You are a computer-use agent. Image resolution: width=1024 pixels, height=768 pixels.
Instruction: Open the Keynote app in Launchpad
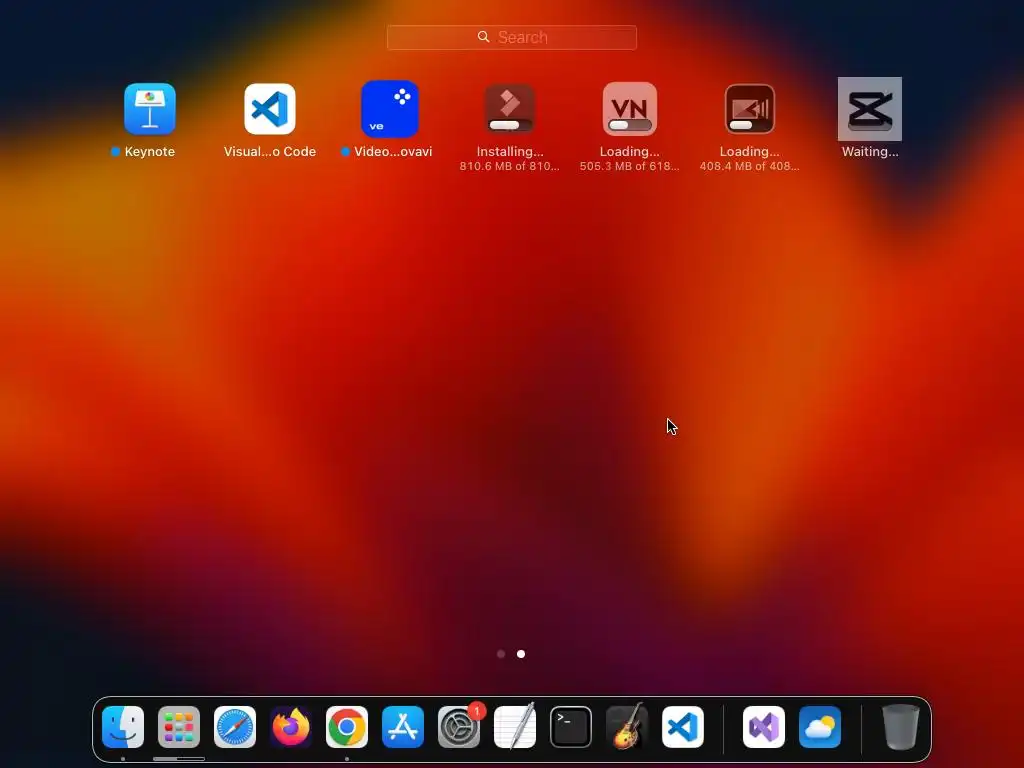(x=150, y=108)
